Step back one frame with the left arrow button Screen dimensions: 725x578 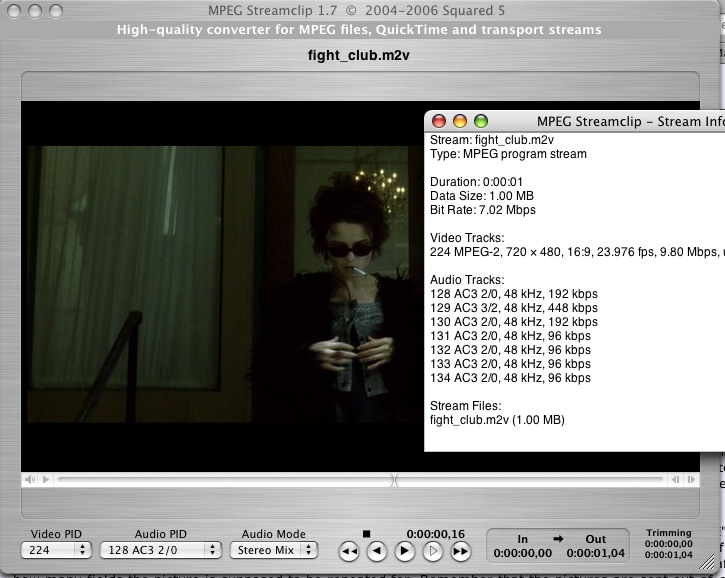tap(377, 551)
